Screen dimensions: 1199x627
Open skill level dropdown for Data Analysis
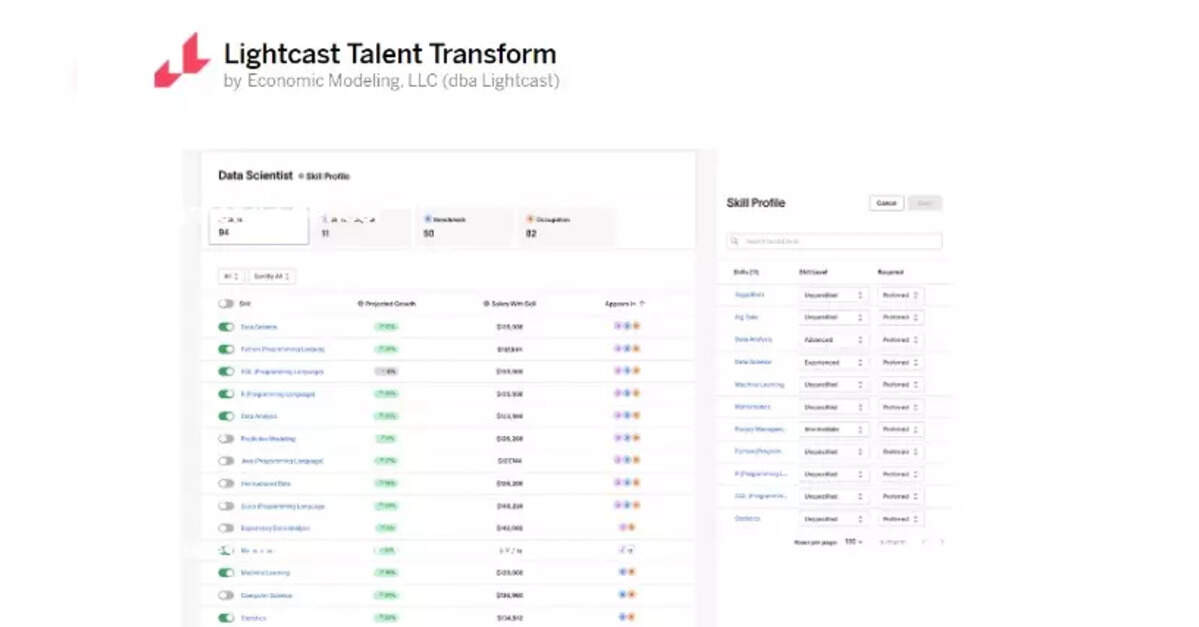point(832,340)
